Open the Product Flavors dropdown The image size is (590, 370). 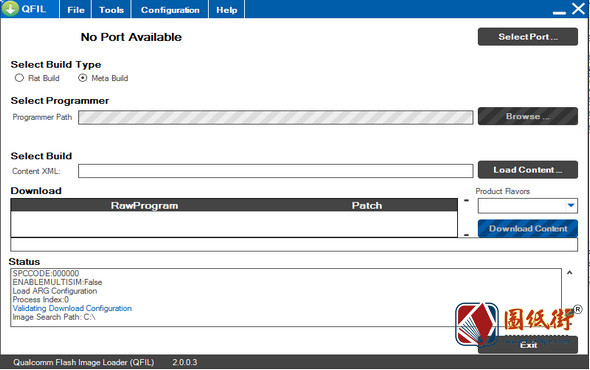528,206
